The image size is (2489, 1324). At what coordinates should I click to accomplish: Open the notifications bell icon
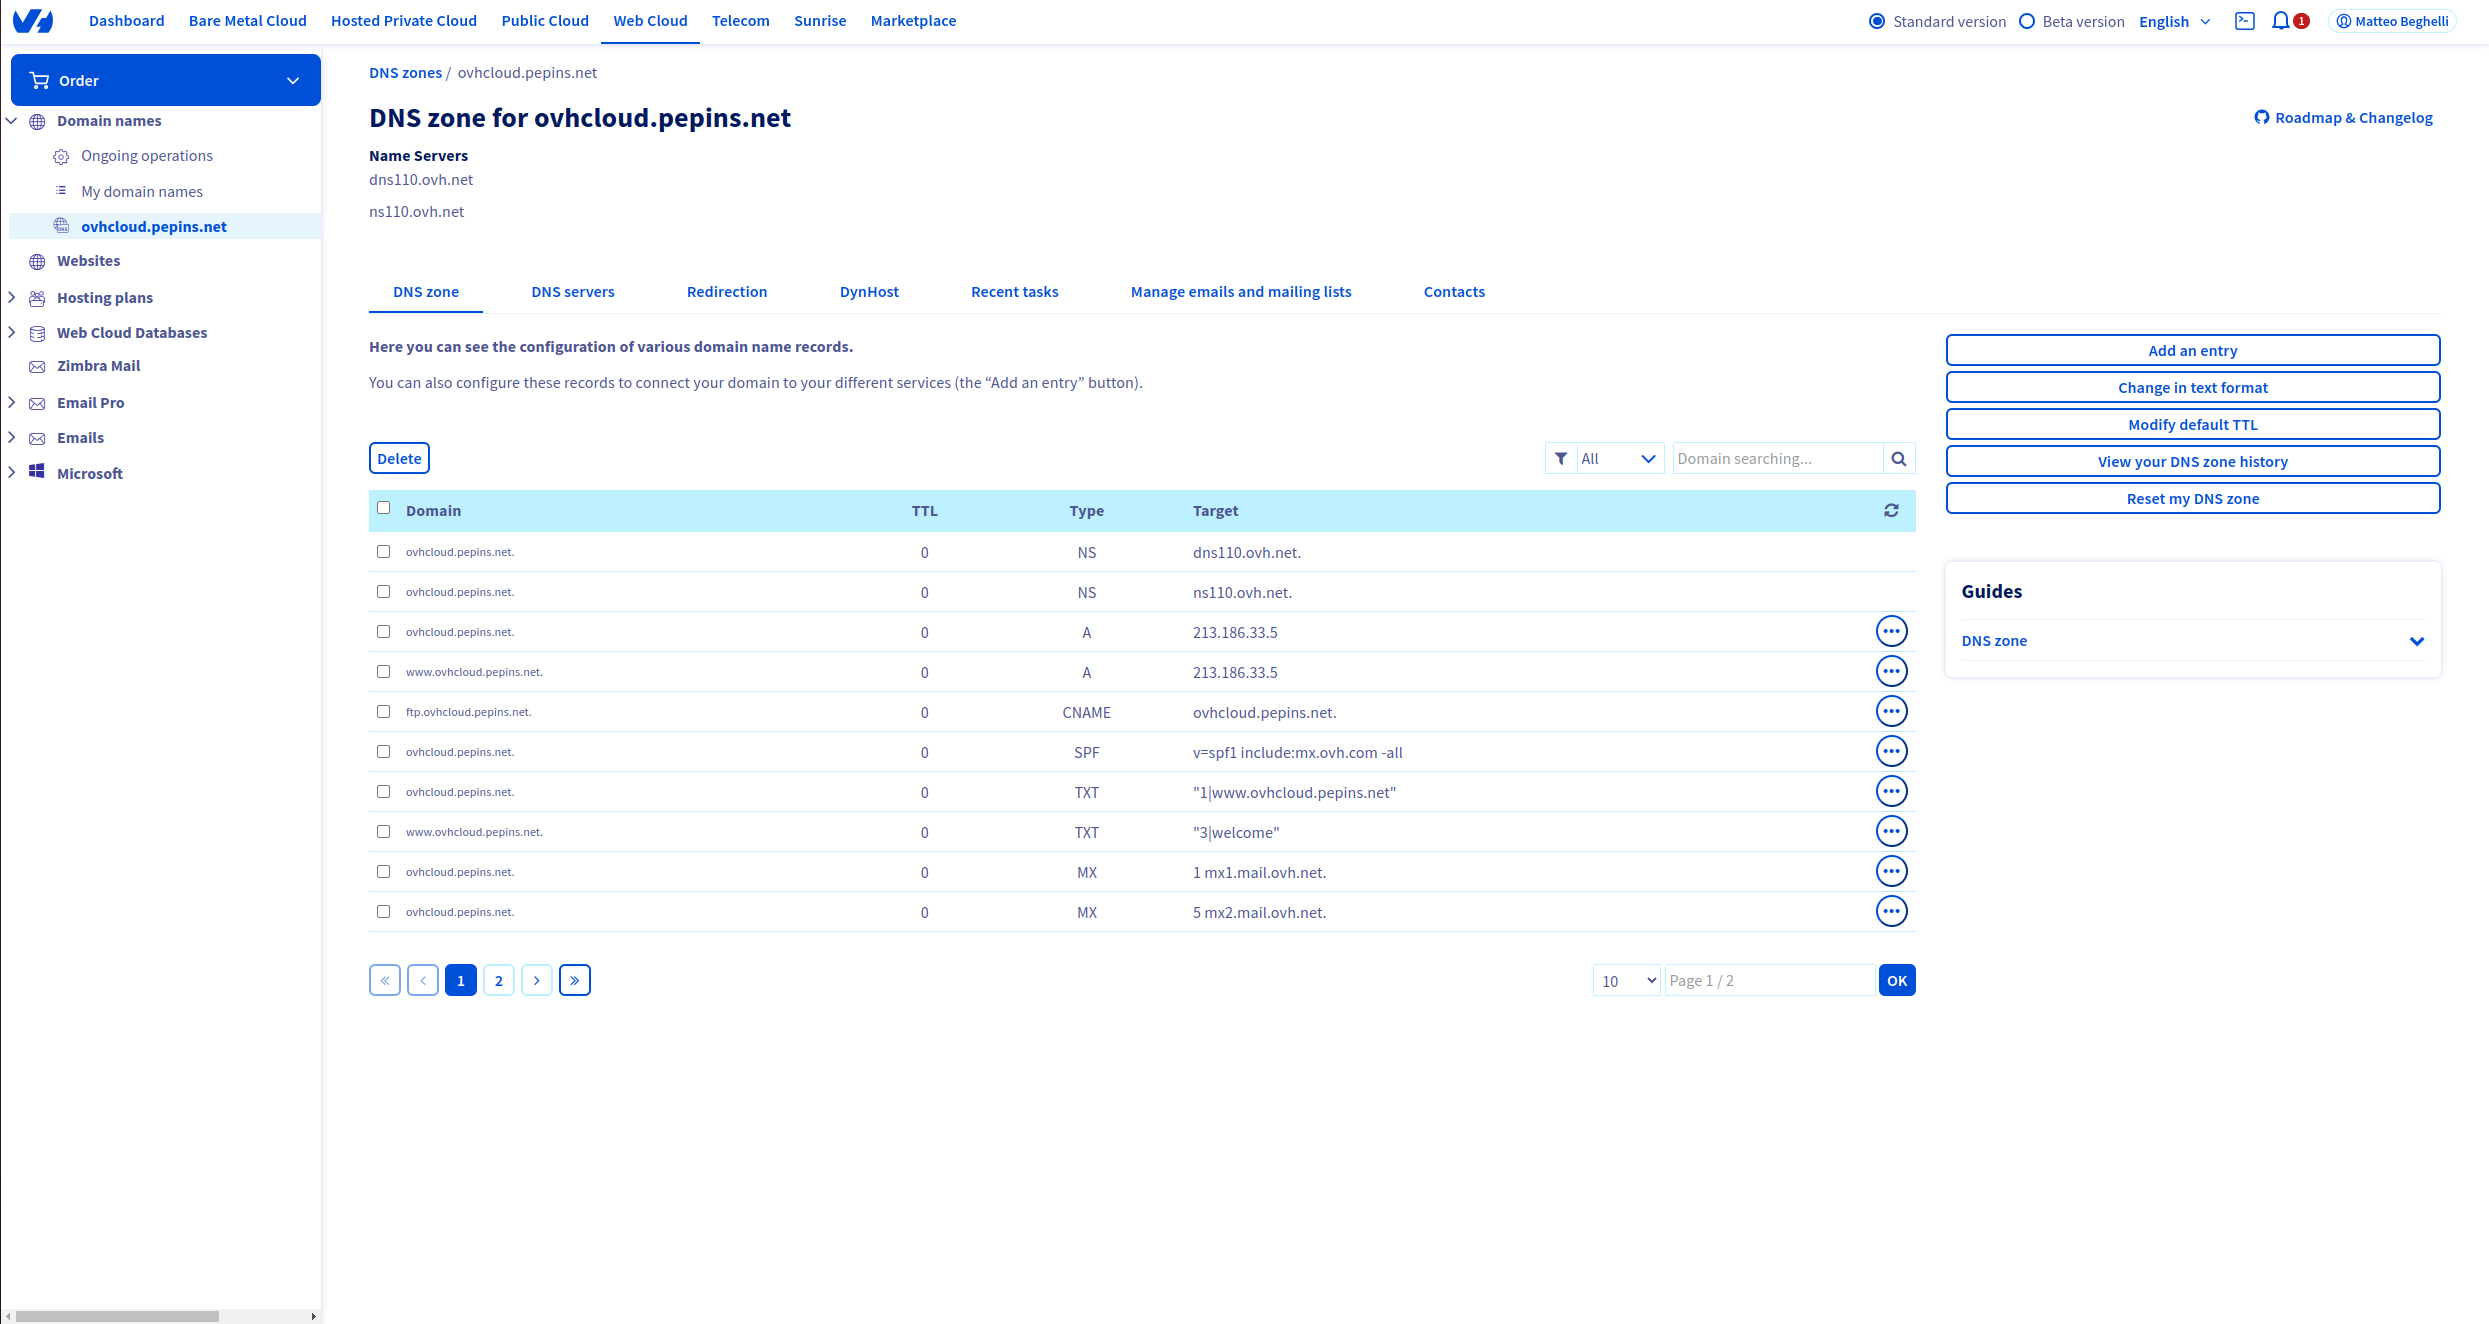coord(2280,21)
